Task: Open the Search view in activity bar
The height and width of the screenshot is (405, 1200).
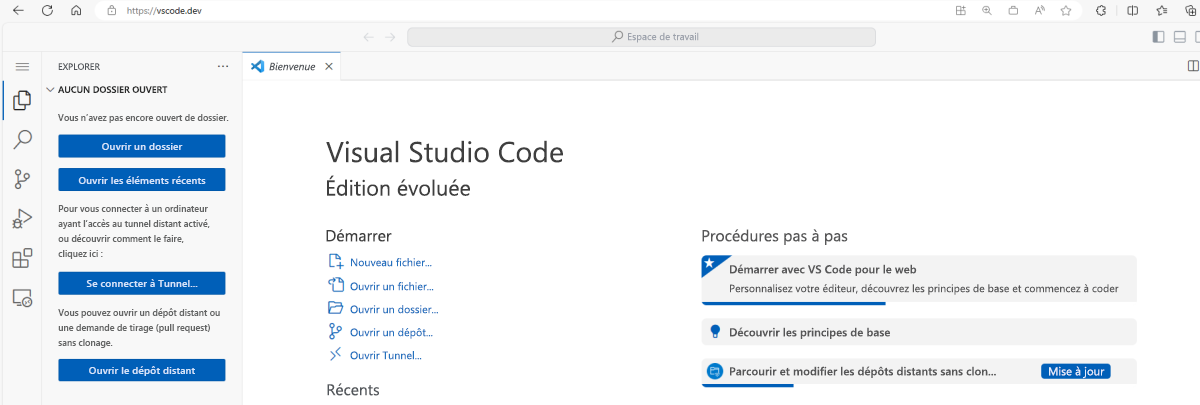Action: tap(21, 140)
